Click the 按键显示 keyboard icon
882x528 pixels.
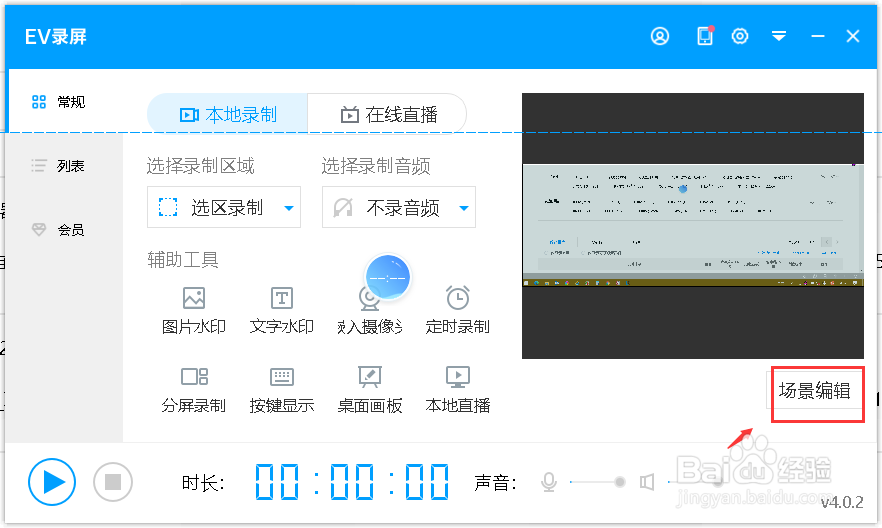tap(282, 377)
